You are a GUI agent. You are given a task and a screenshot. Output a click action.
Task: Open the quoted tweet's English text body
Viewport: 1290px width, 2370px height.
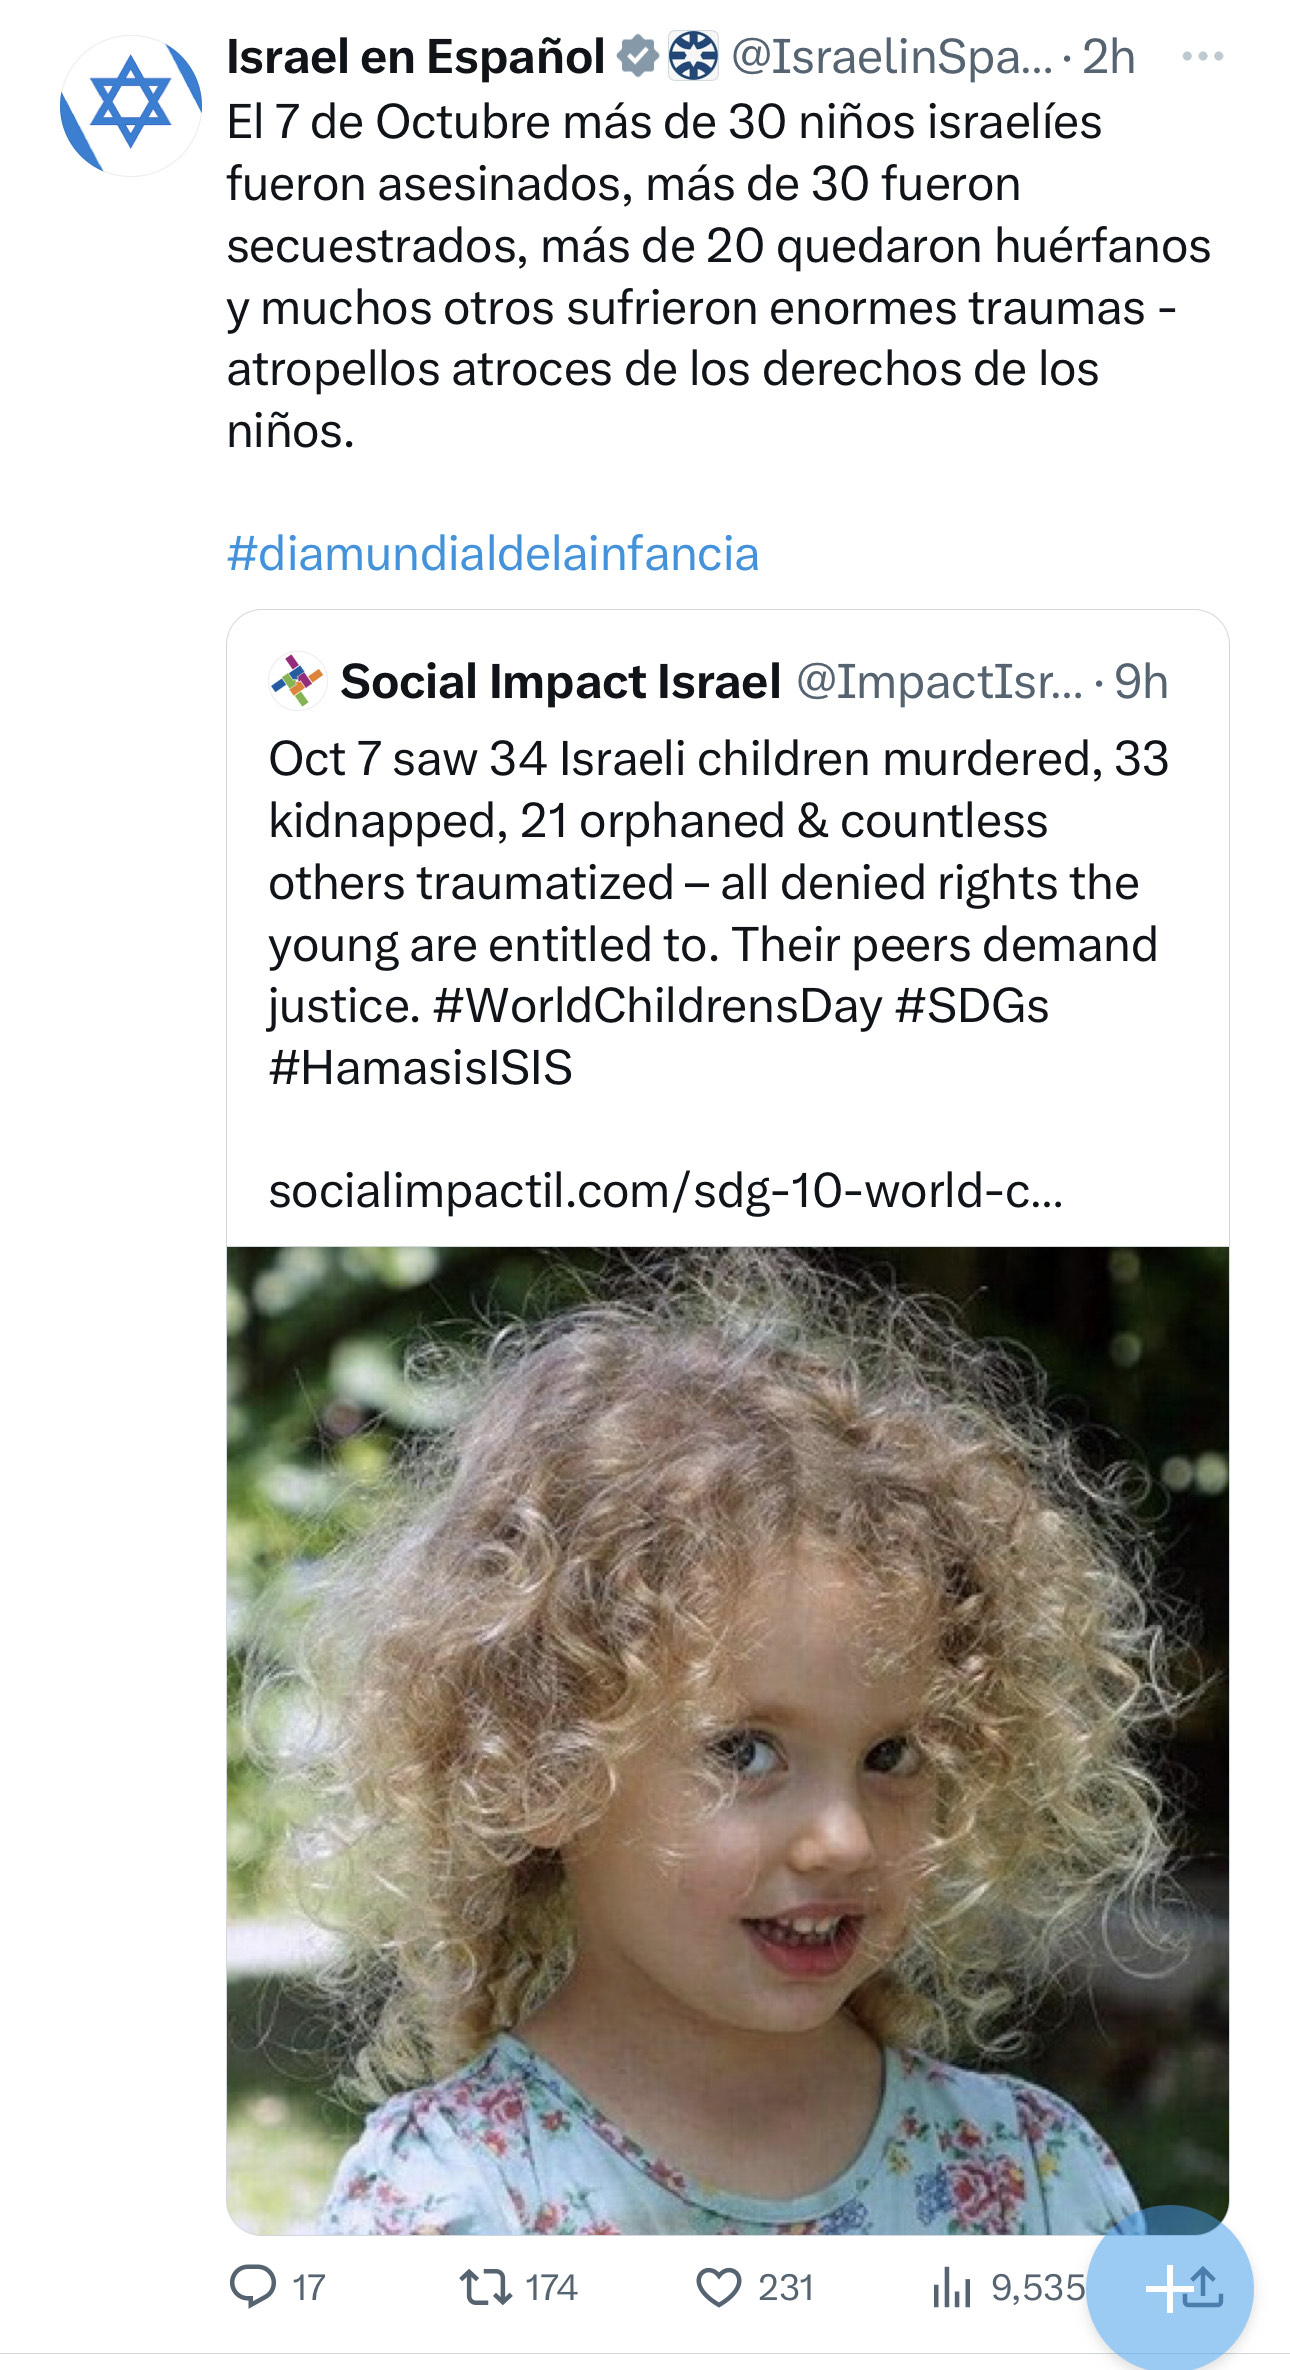[717, 882]
